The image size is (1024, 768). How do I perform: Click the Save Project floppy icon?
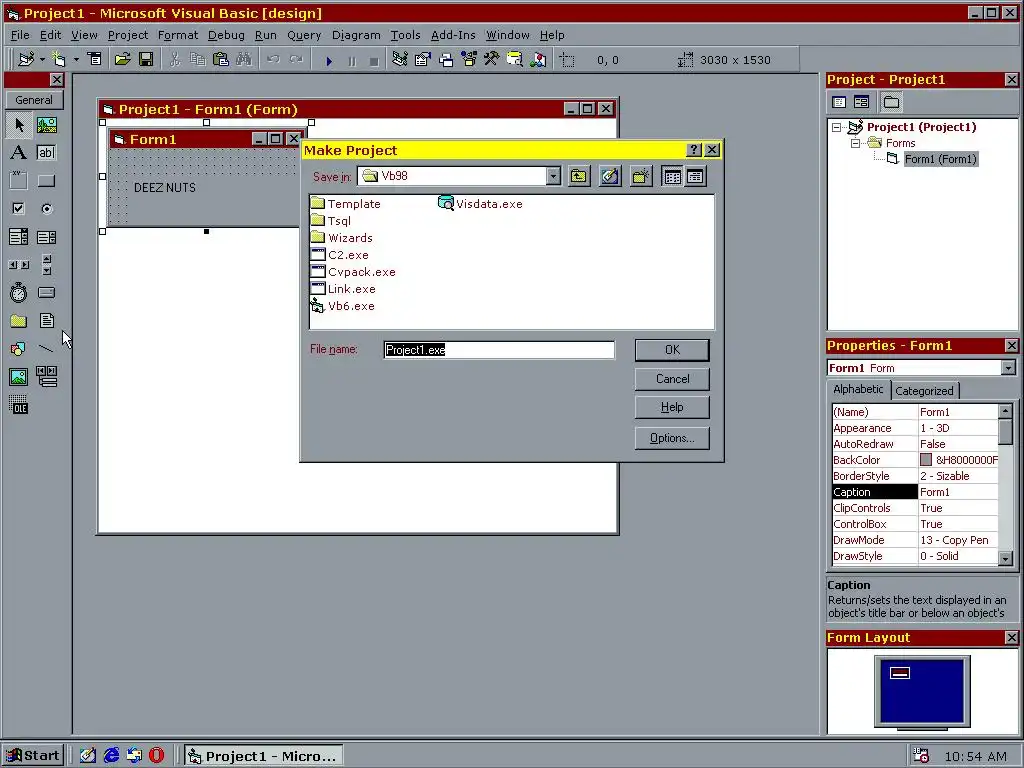click(146, 60)
